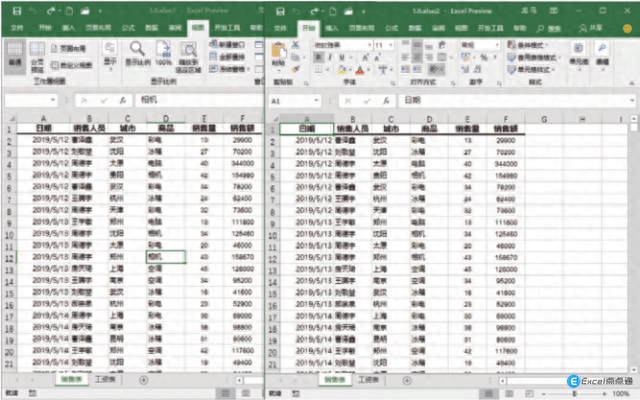The width and height of the screenshot is (640, 400).
Task: Click Search (搜索) in right window ribbon
Action: 549,29
